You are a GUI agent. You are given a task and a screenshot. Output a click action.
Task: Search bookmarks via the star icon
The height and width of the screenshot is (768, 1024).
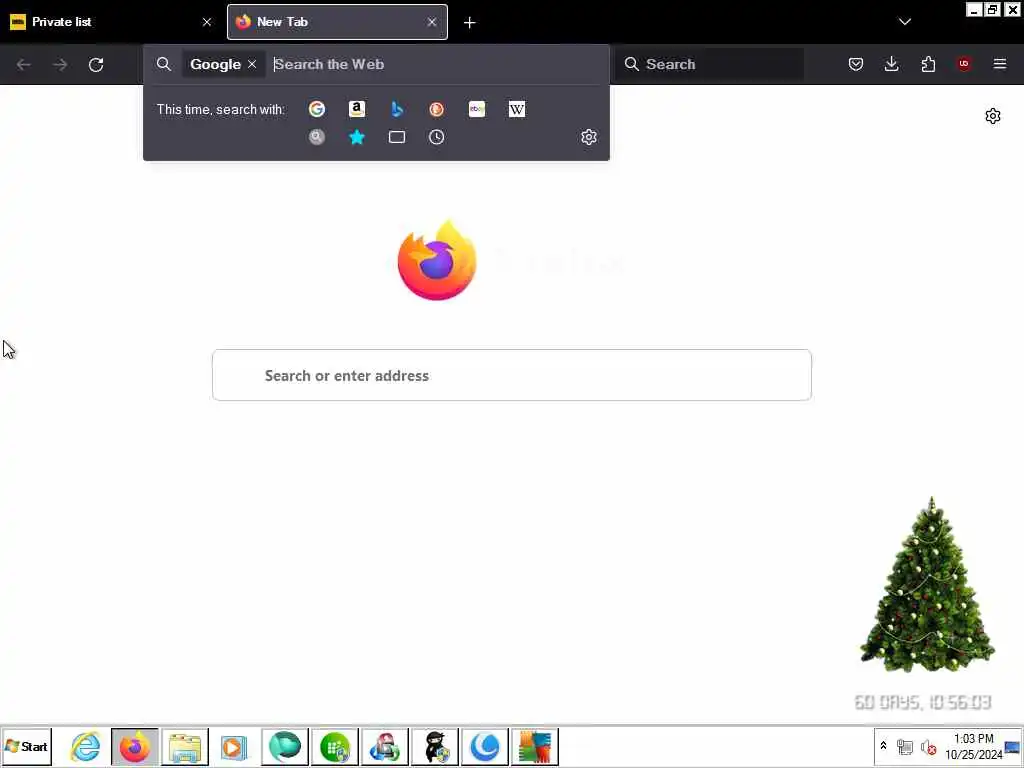click(357, 137)
